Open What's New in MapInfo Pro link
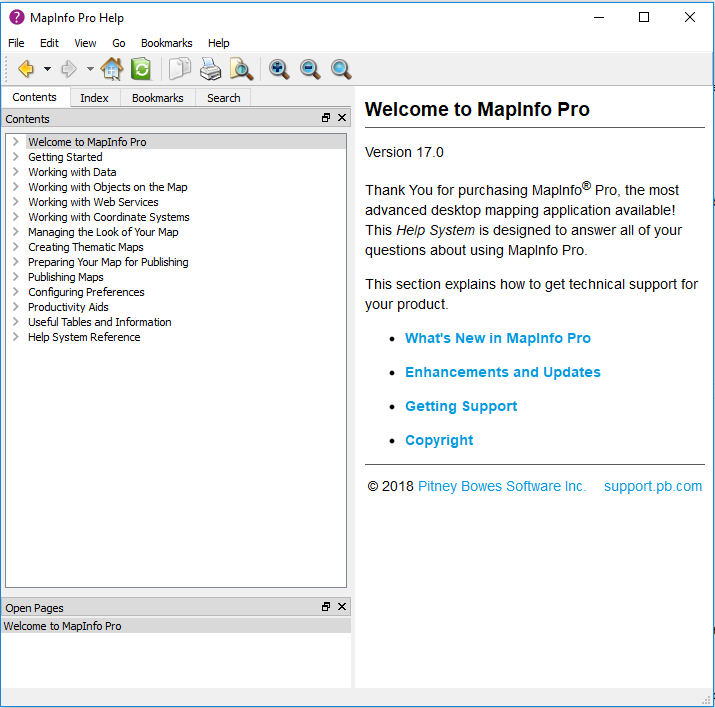This screenshot has height=708, width=715. point(498,338)
